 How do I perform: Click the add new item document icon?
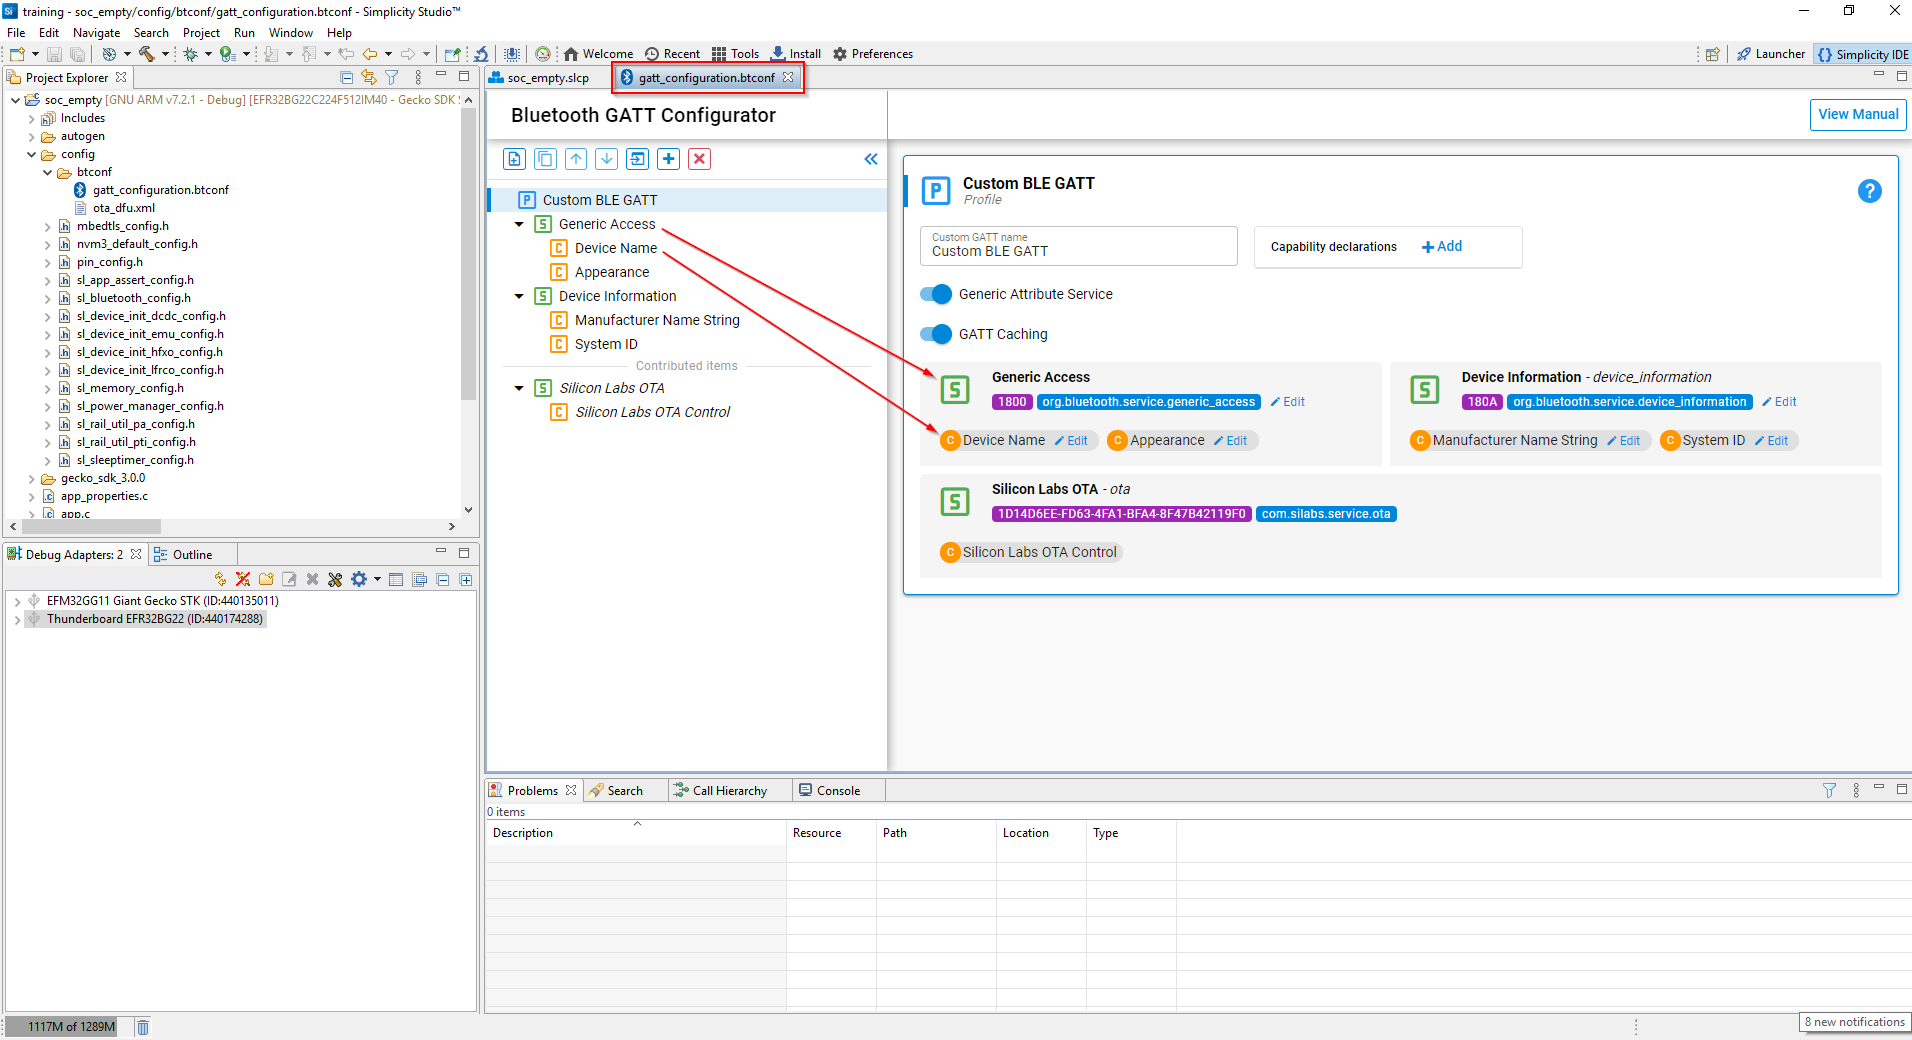(x=514, y=159)
